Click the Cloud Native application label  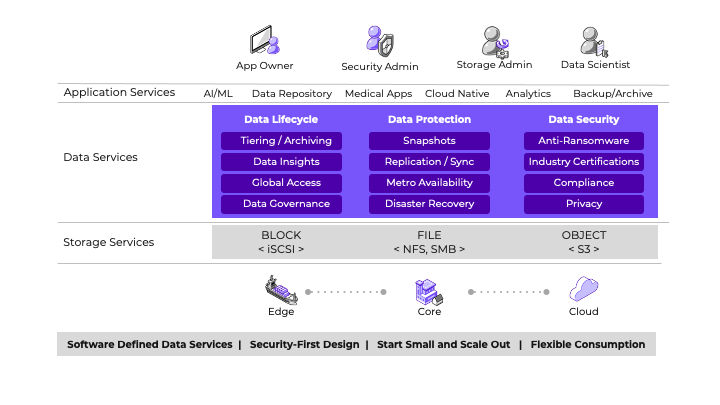[457, 94]
